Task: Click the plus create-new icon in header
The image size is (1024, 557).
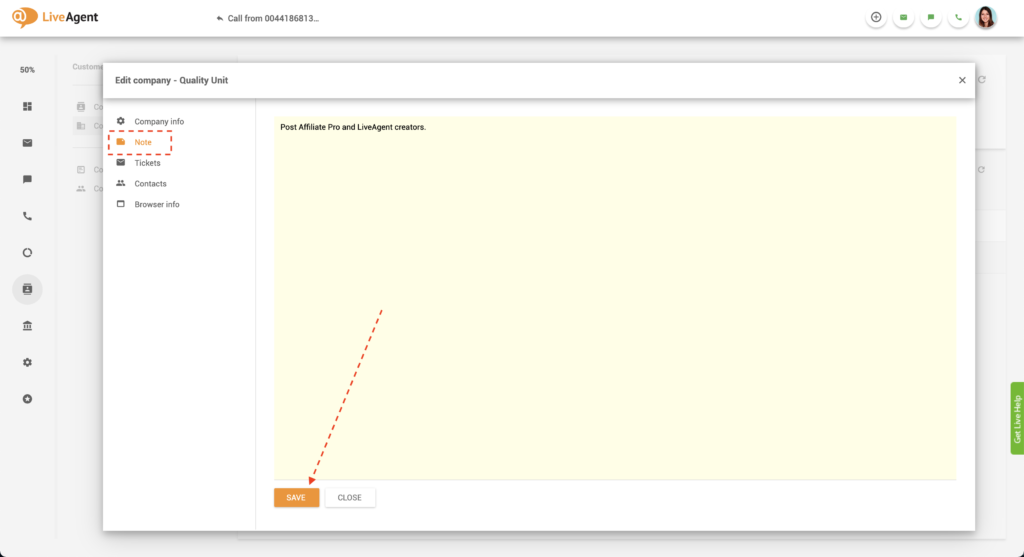Action: [x=876, y=17]
